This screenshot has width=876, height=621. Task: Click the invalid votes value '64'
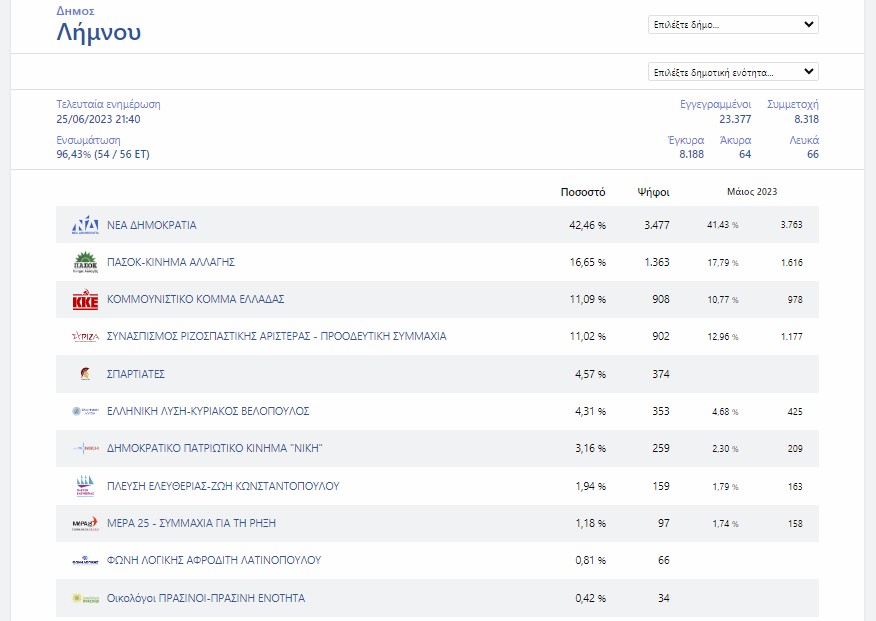(745, 154)
